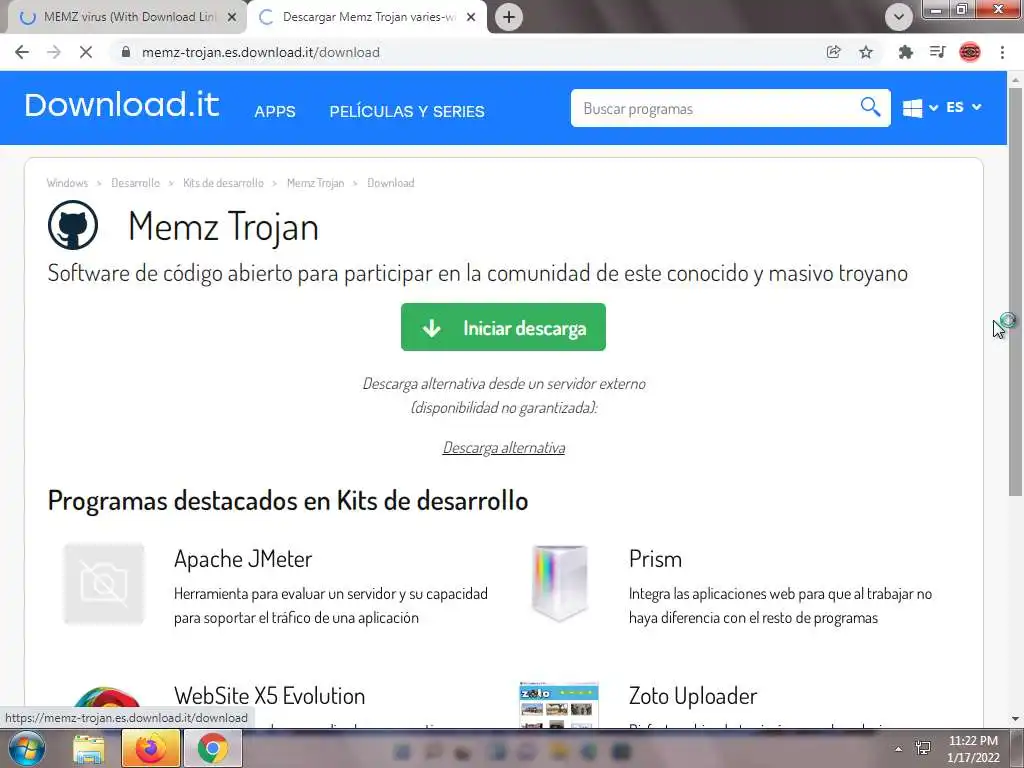Go back using the browser back arrow
Viewport: 1024px width, 768px height.
click(x=22, y=52)
